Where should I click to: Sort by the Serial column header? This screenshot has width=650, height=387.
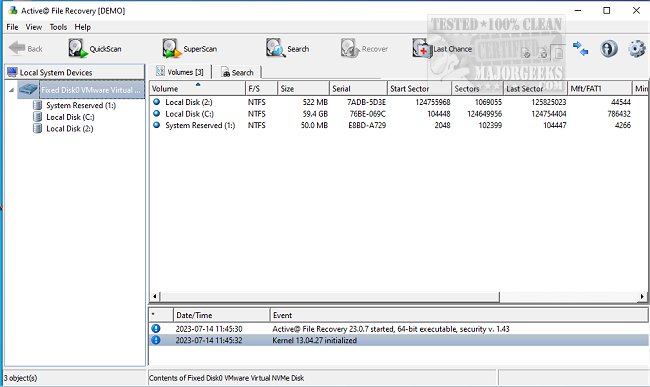point(358,89)
